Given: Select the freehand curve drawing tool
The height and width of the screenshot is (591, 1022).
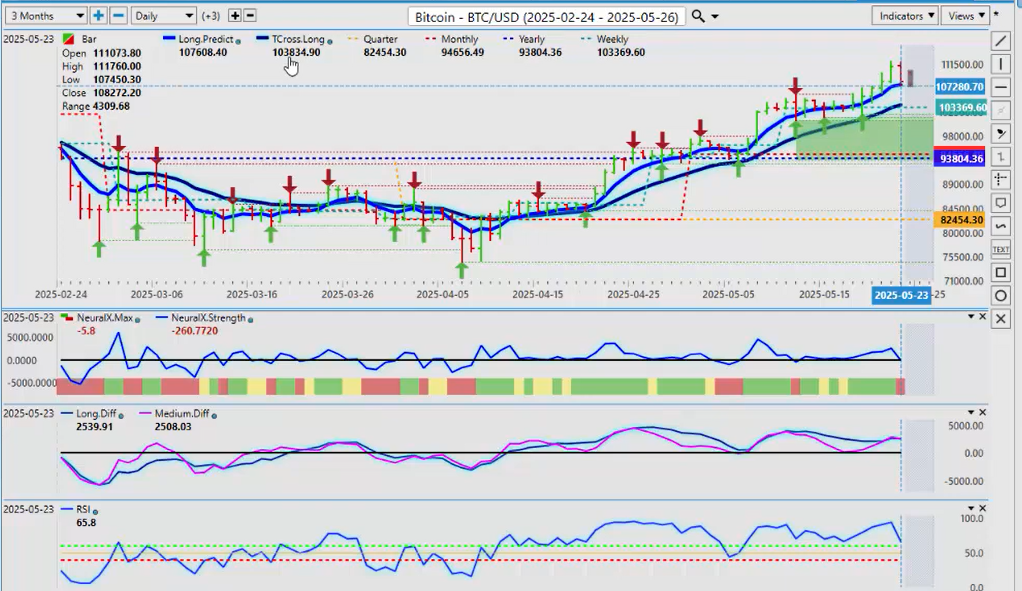Looking at the screenshot, I should [1000, 226].
